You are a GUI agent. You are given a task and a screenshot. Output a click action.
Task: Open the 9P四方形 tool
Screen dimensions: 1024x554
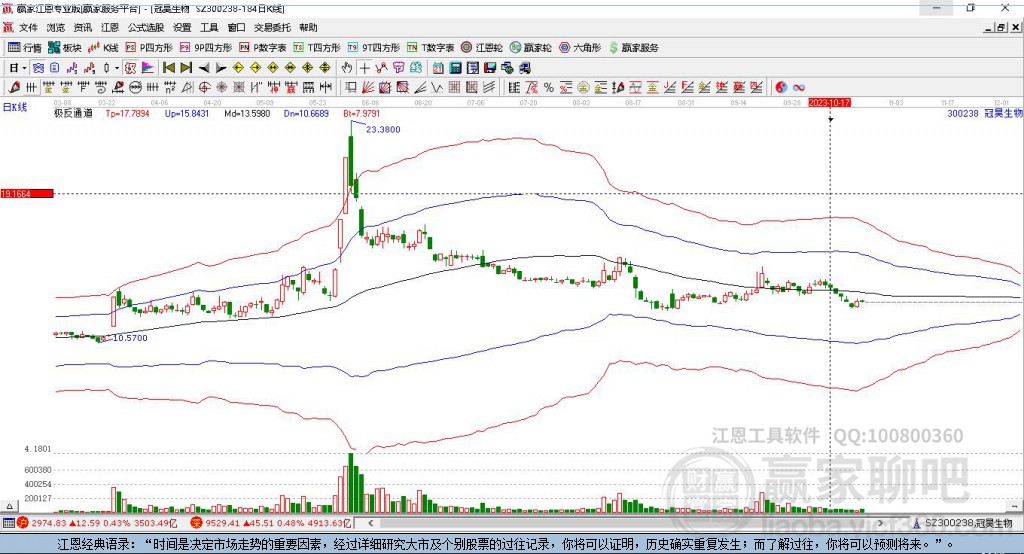click(206, 48)
